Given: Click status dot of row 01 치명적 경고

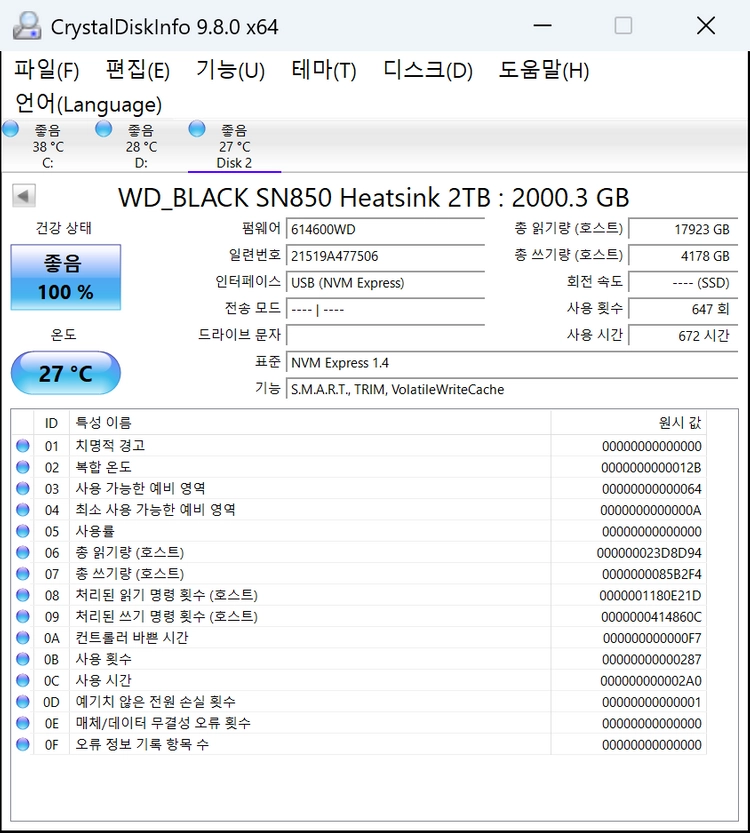Looking at the screenshot, I should [x=23, y=446].
